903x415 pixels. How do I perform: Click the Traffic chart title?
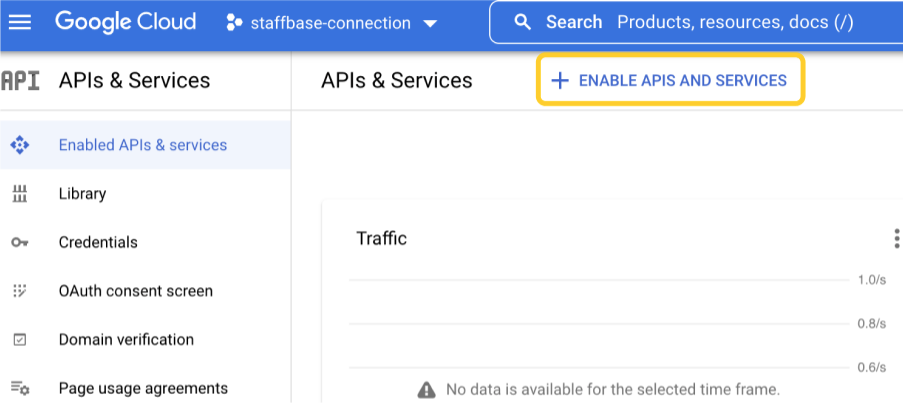(x=382, y=238)
